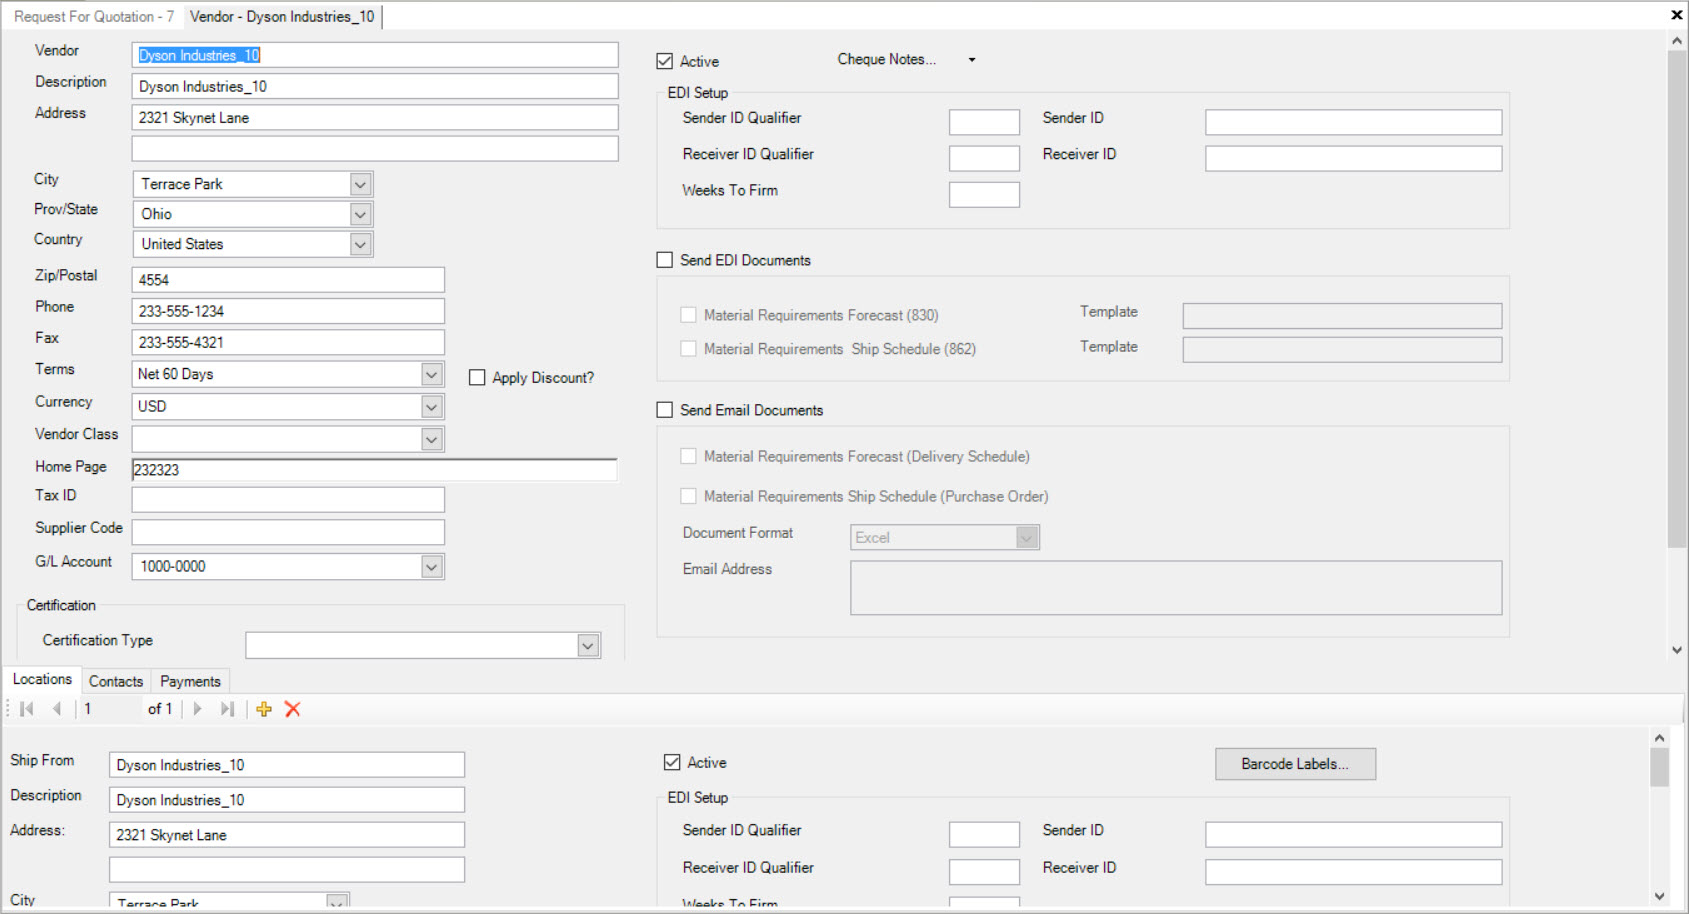Open the Document Format dropdown
The image size is (1689, 914).
pyautogui.click(x=1027, y=538)
